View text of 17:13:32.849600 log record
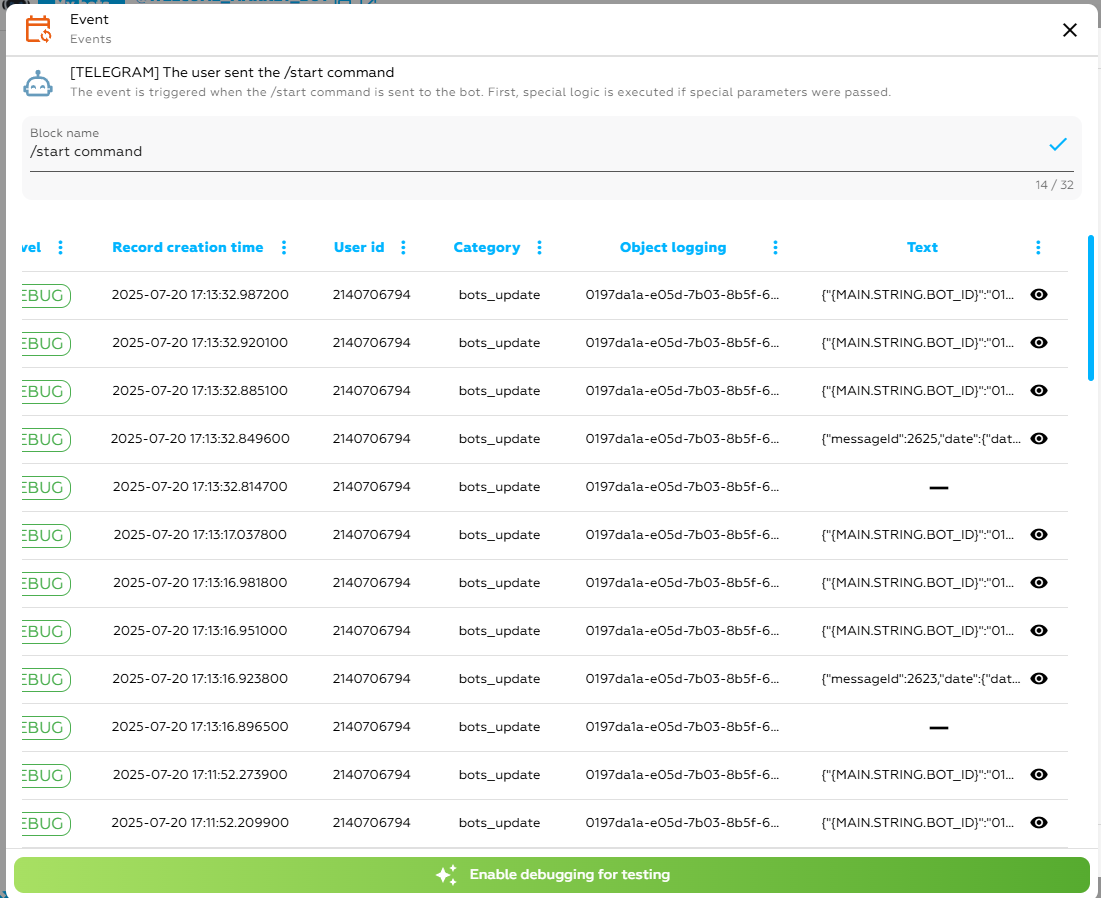 [x=1039, y=439]
